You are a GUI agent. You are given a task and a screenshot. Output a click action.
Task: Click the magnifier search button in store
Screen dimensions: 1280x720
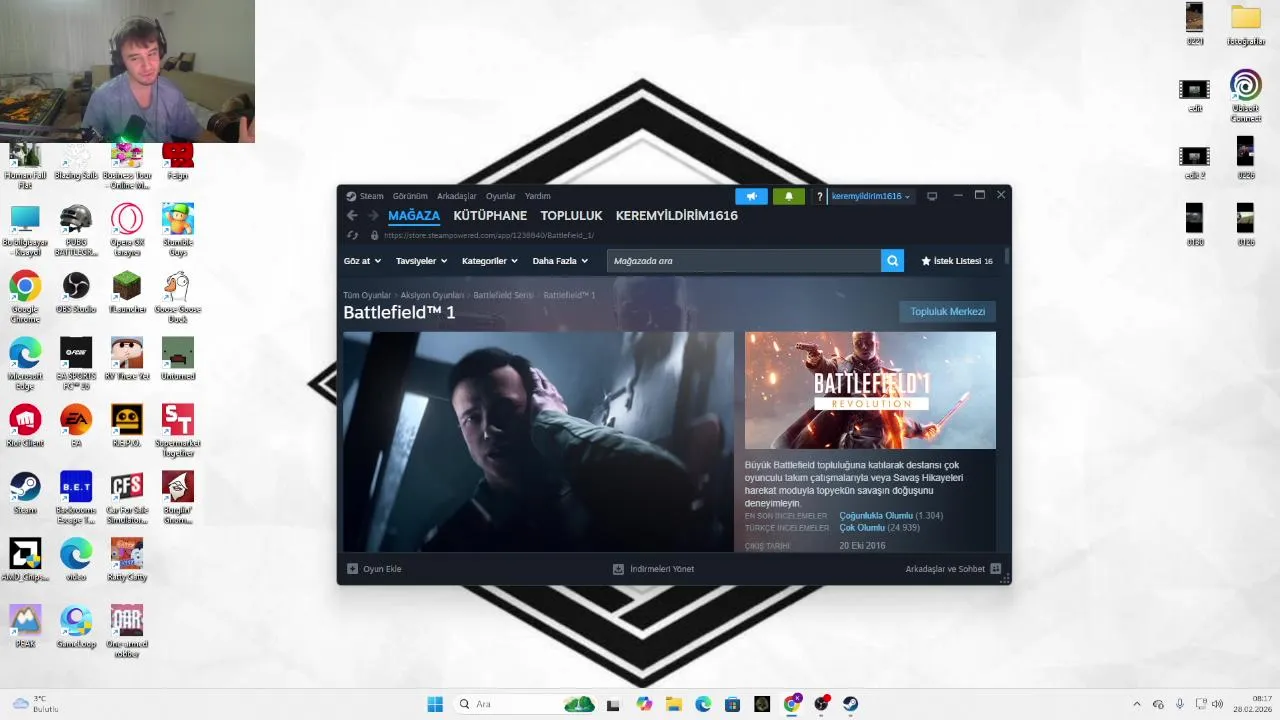point(892,261)
